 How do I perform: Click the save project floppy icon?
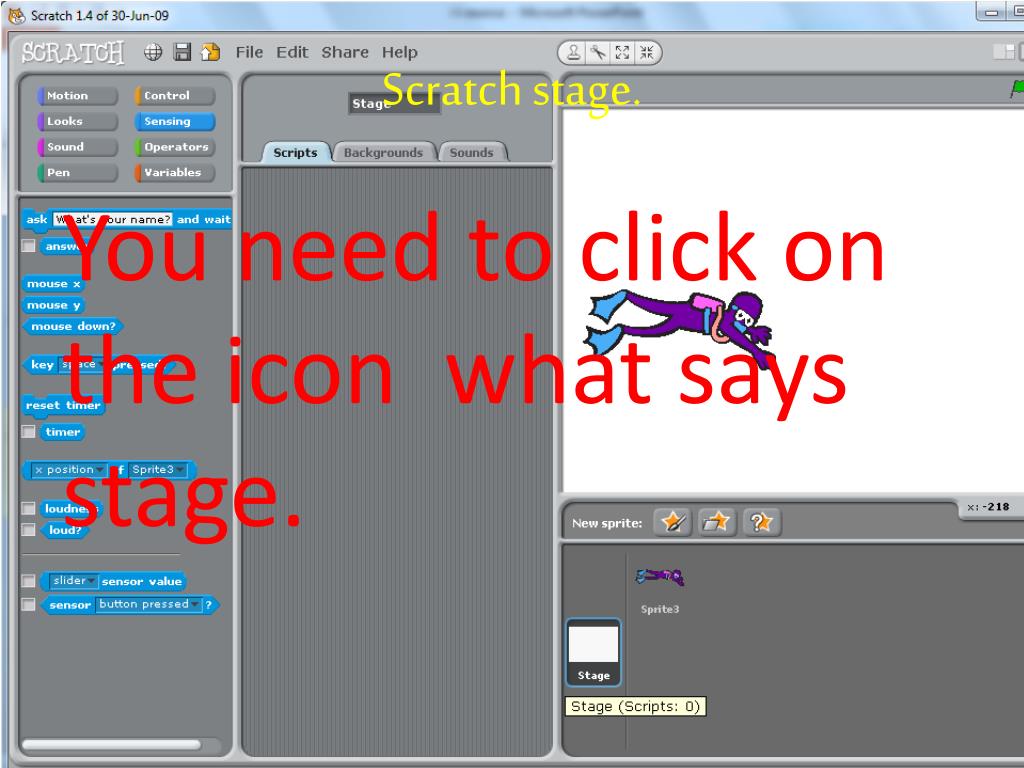point(182,52)
